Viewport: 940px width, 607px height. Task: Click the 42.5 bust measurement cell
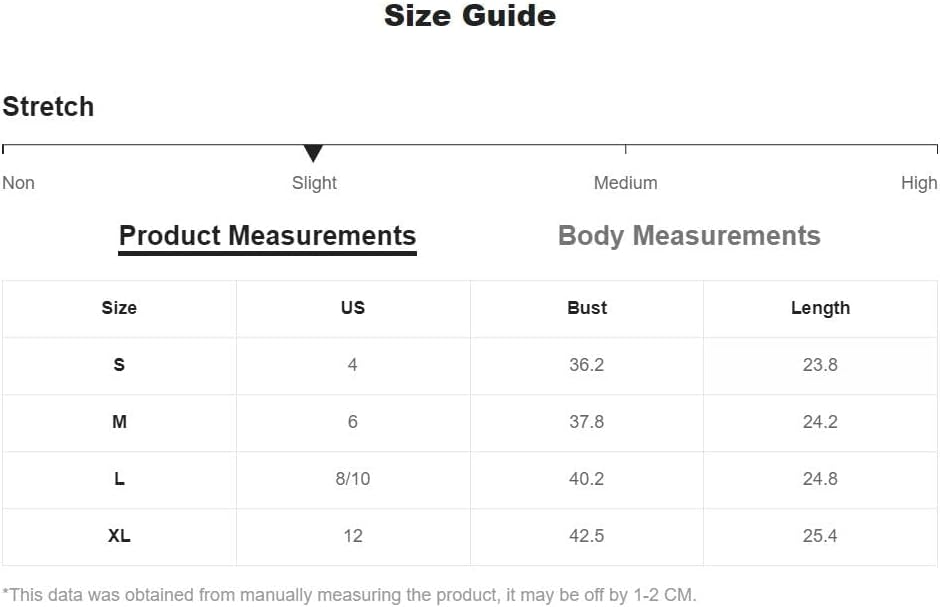click(587, 536)
